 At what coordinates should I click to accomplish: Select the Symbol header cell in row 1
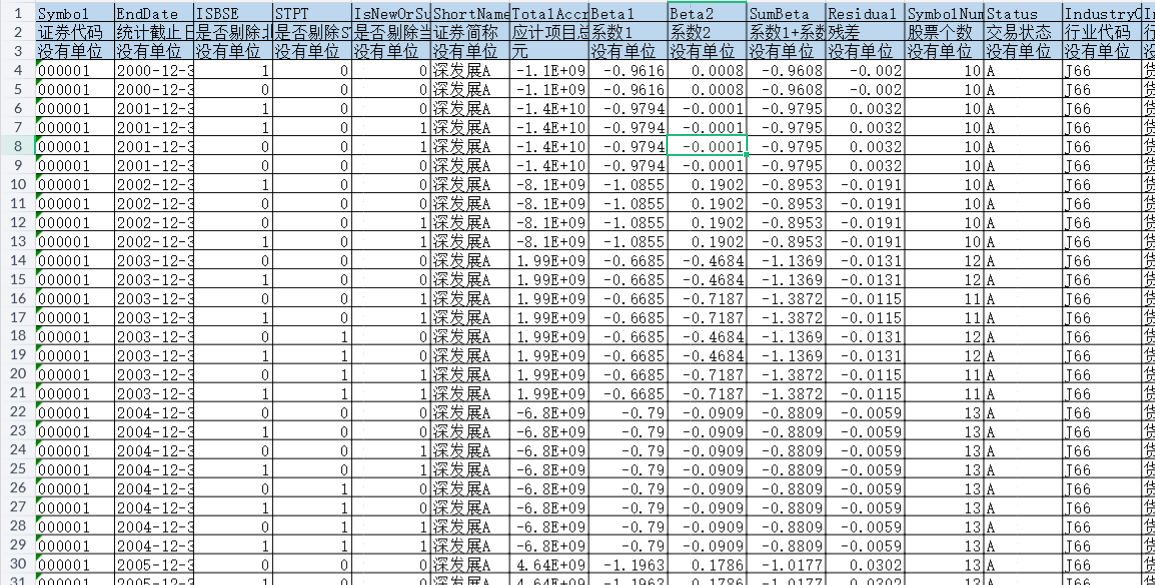pyautogui.click(x=74, y=14)
